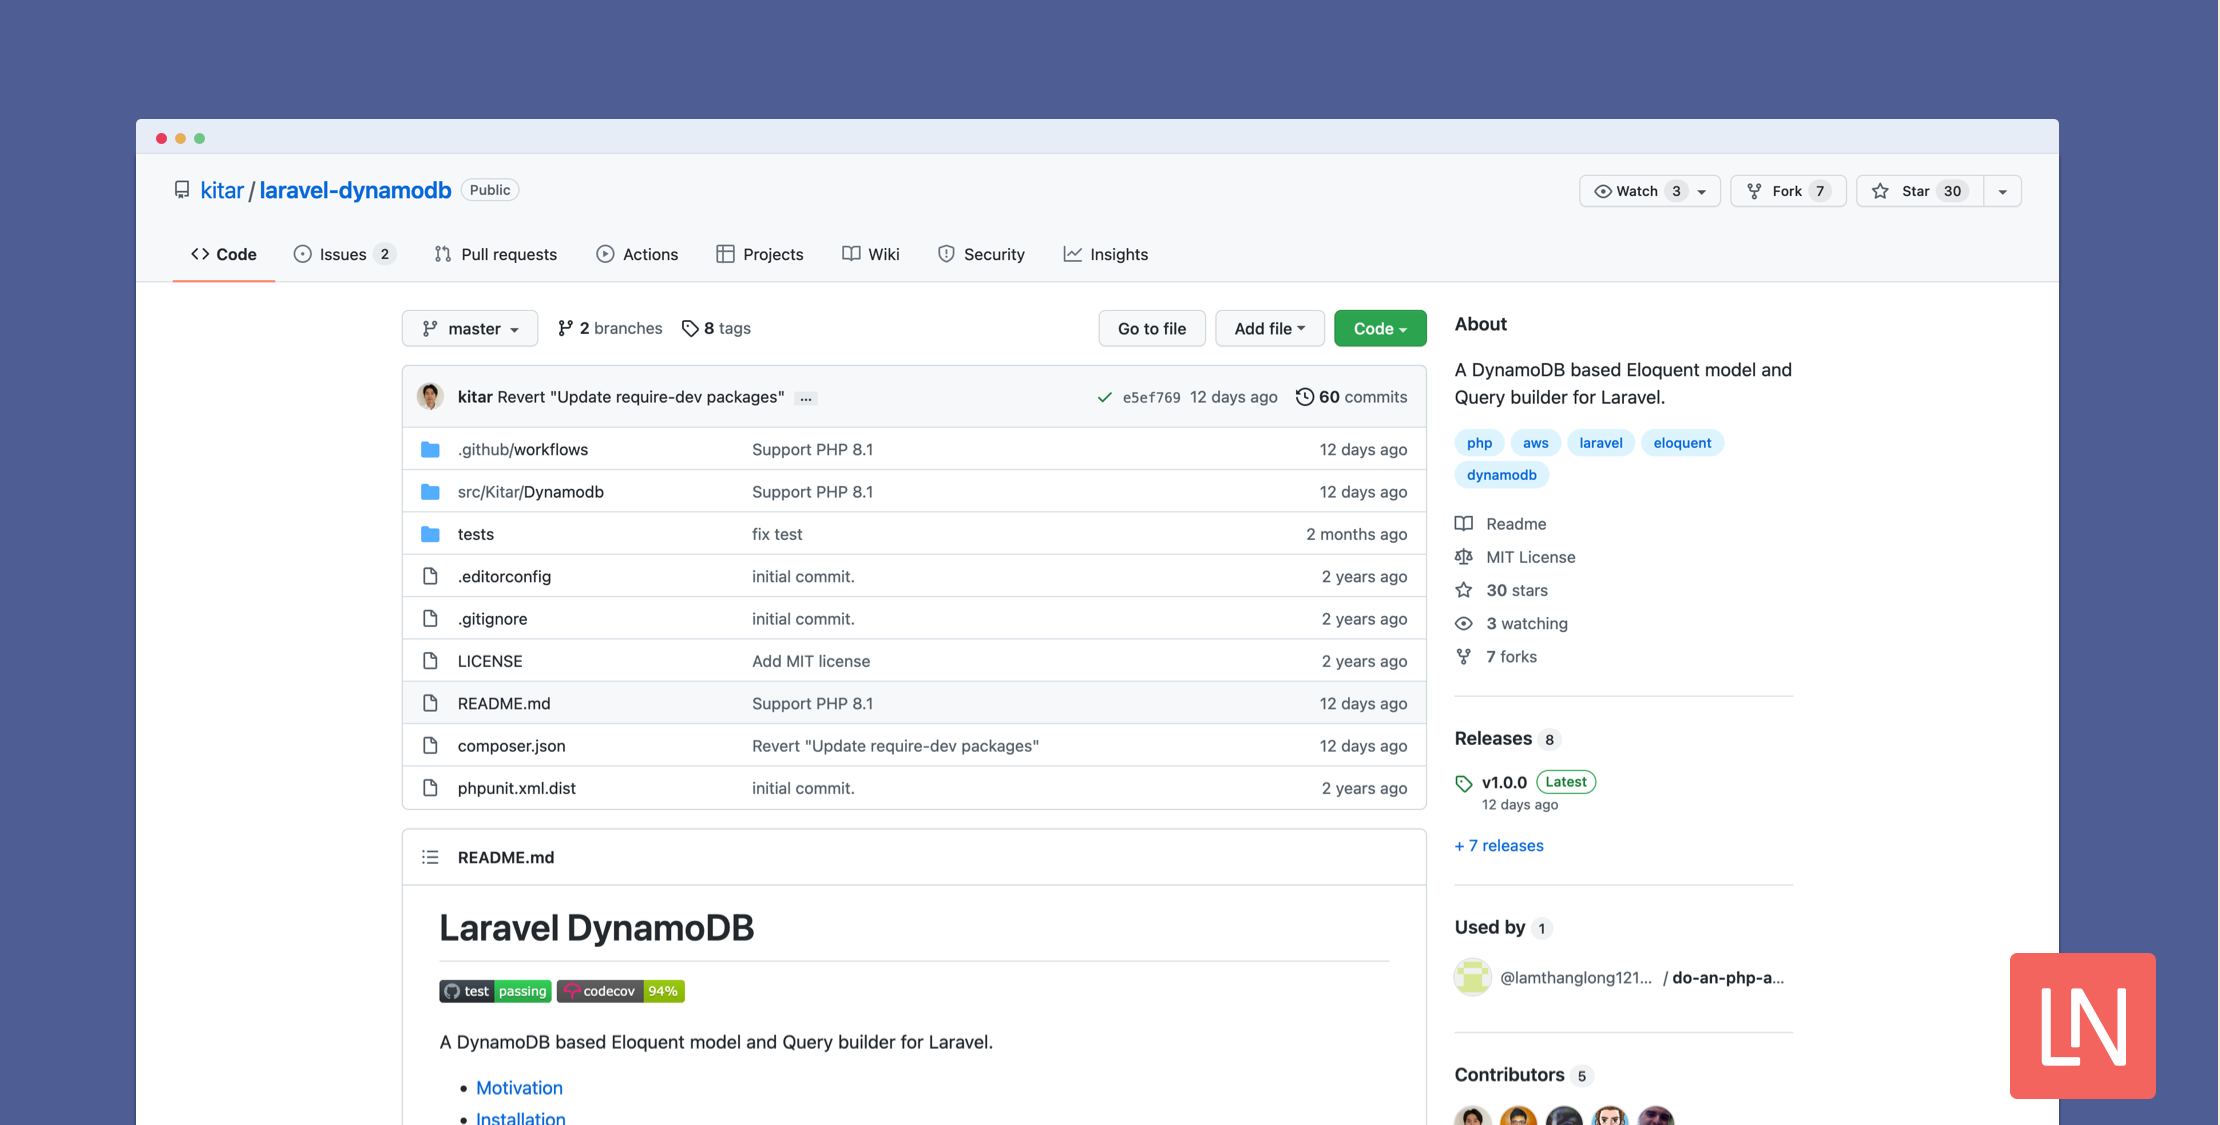Click the .editorconfig file icon
Image resolution: width=2220 pixels, height=1125 pixels.
(430, 576)
